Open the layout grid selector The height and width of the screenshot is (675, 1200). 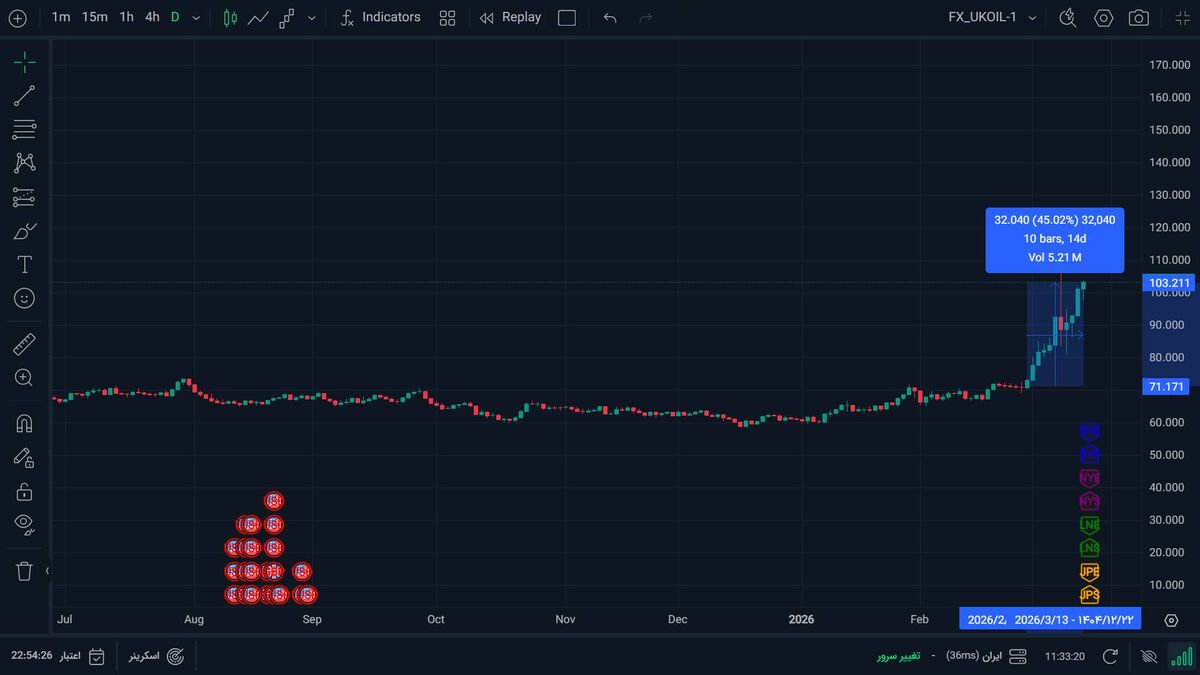[447, 18]
